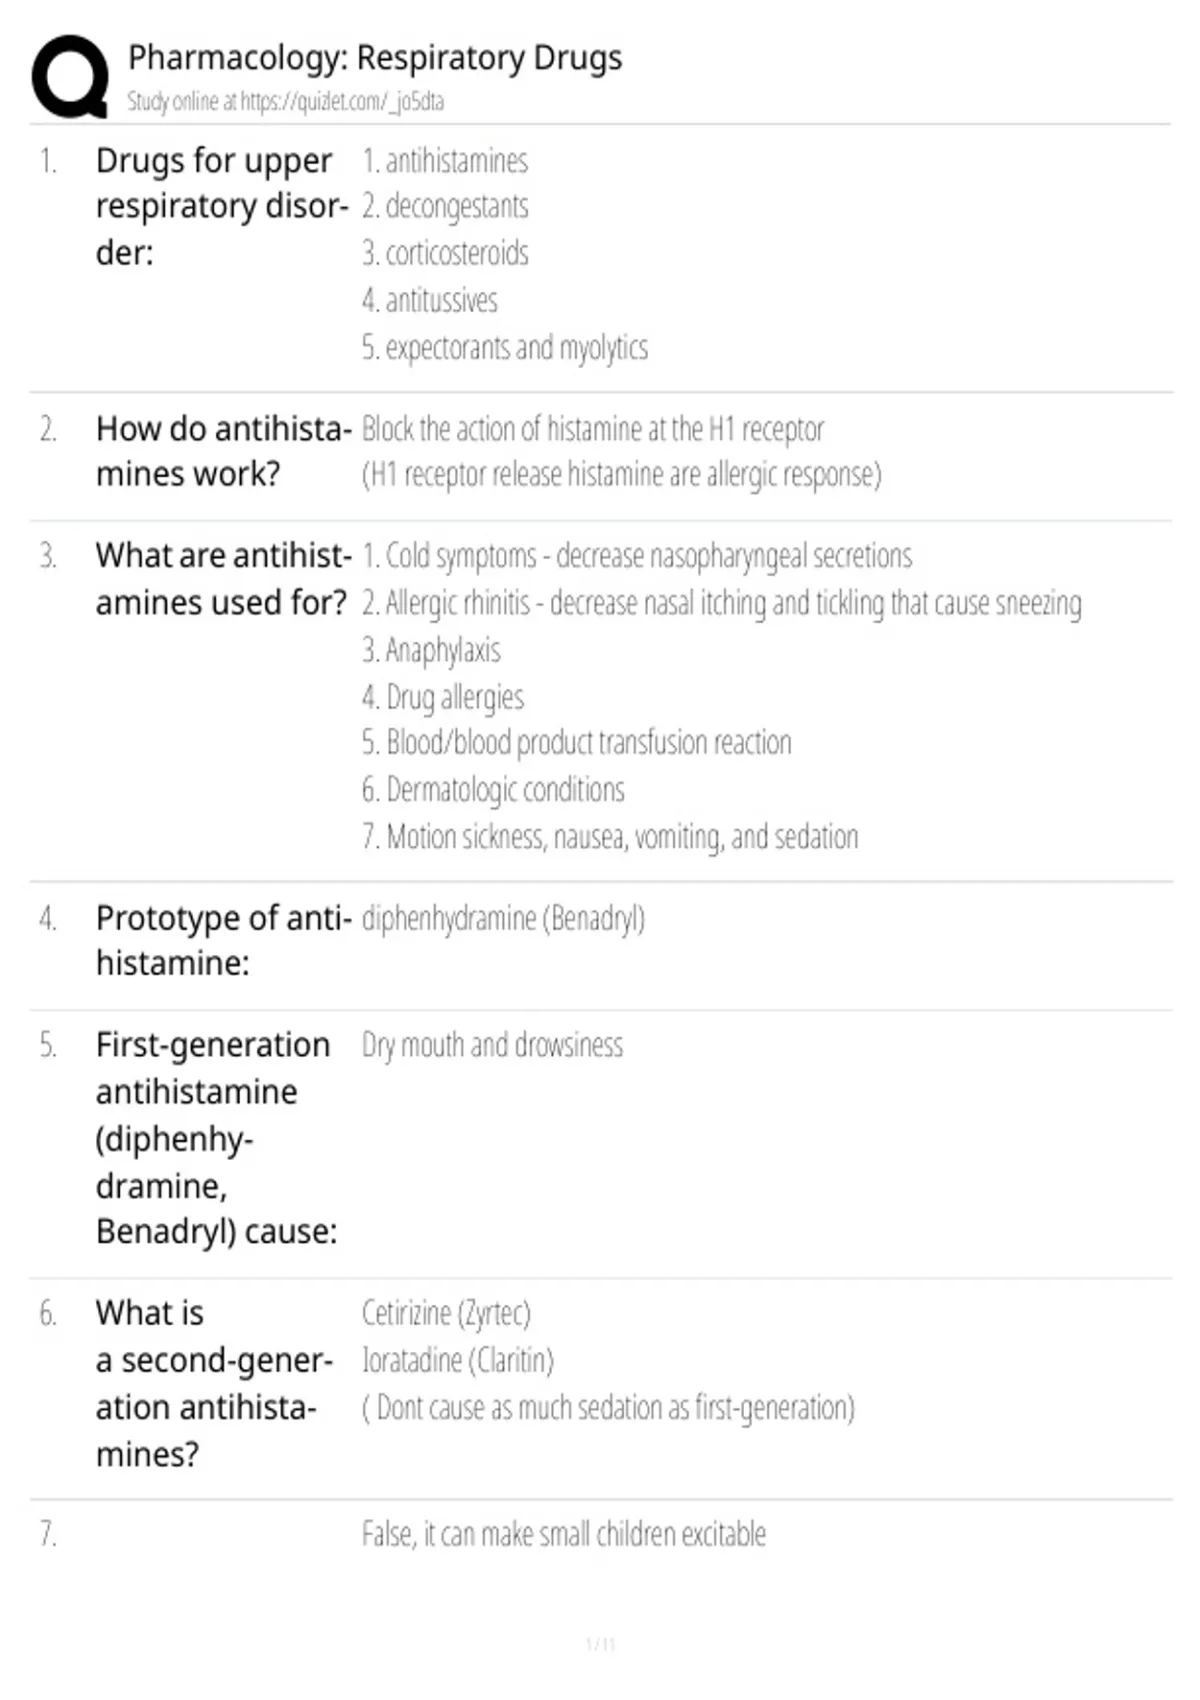Click 'expectorants and myolytics' answer line
This screenshot has width=1200, height=1700.
tap(505, 348)
